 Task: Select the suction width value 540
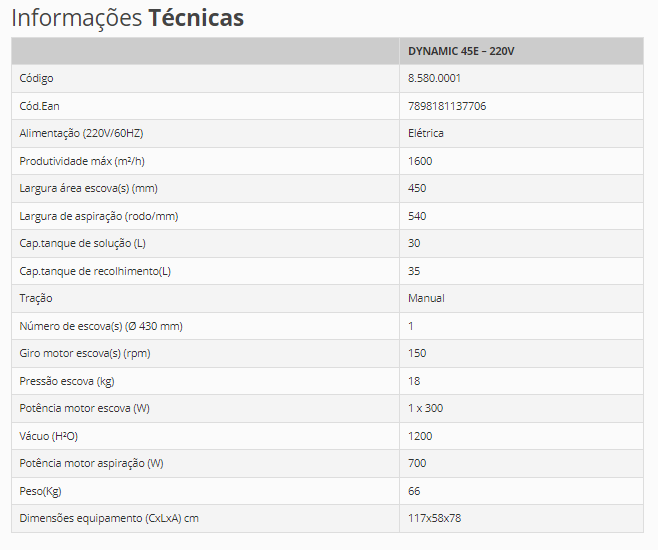tap(417, 216)
